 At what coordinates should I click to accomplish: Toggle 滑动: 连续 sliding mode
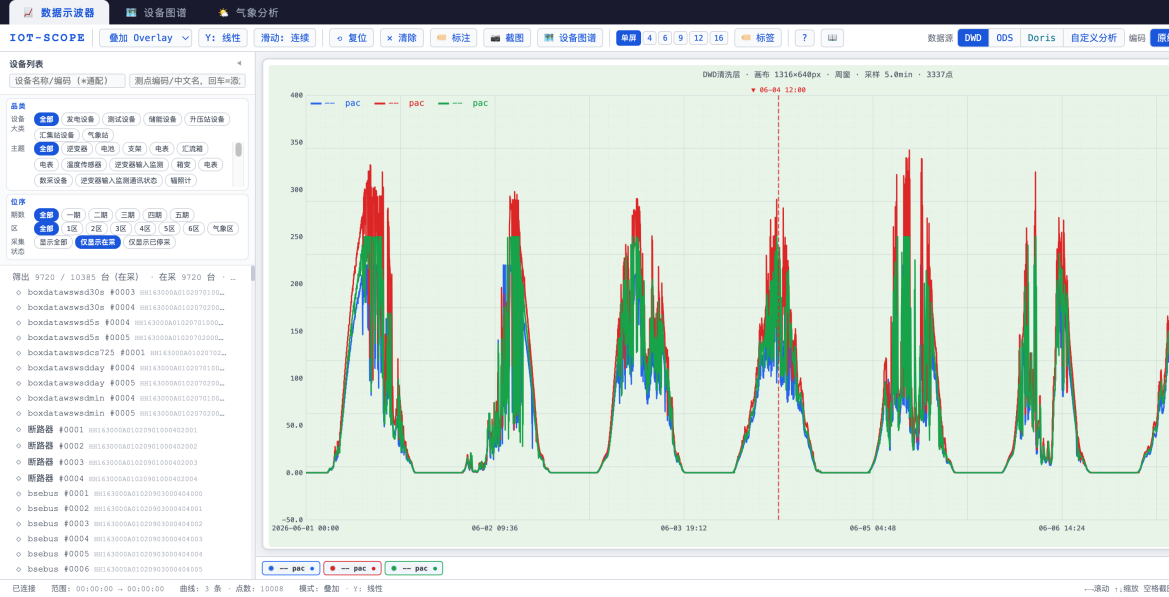click(x=285, y=38)
